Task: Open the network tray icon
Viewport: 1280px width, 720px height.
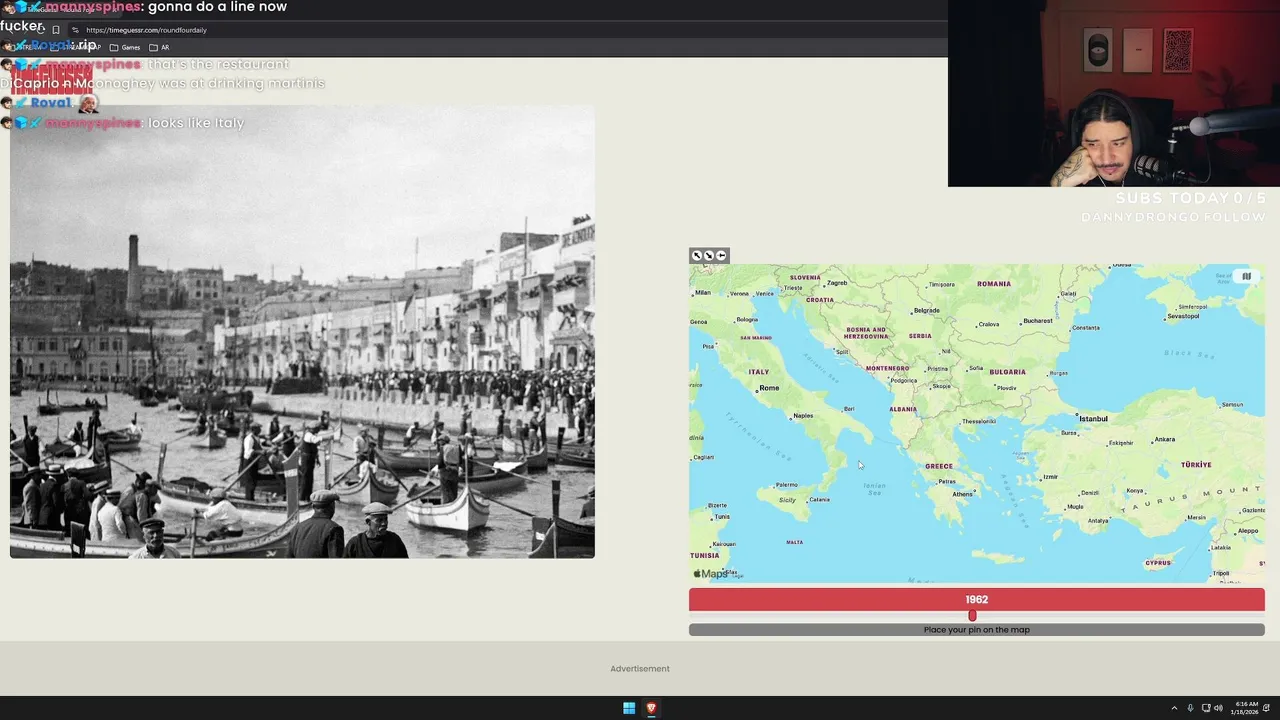Action: [1206, 708]
